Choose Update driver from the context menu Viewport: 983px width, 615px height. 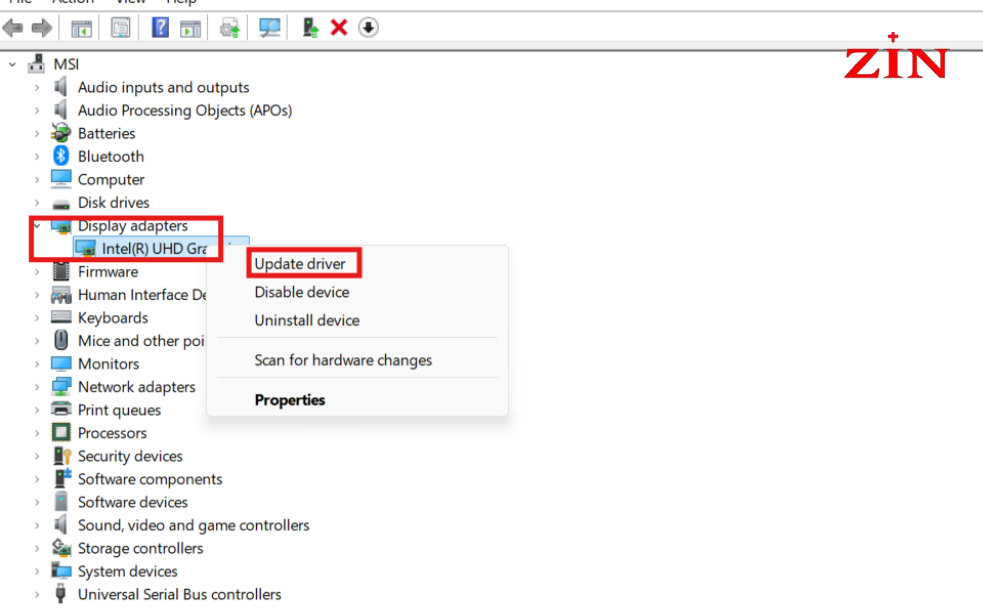pyautogui.click(x=300, y=264)
